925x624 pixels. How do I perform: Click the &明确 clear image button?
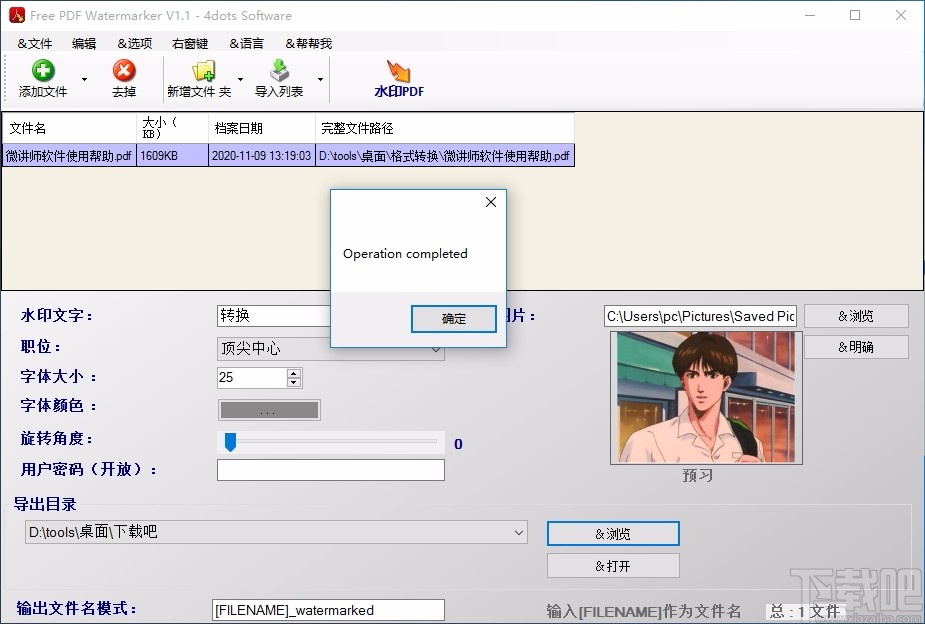[856, 347]
